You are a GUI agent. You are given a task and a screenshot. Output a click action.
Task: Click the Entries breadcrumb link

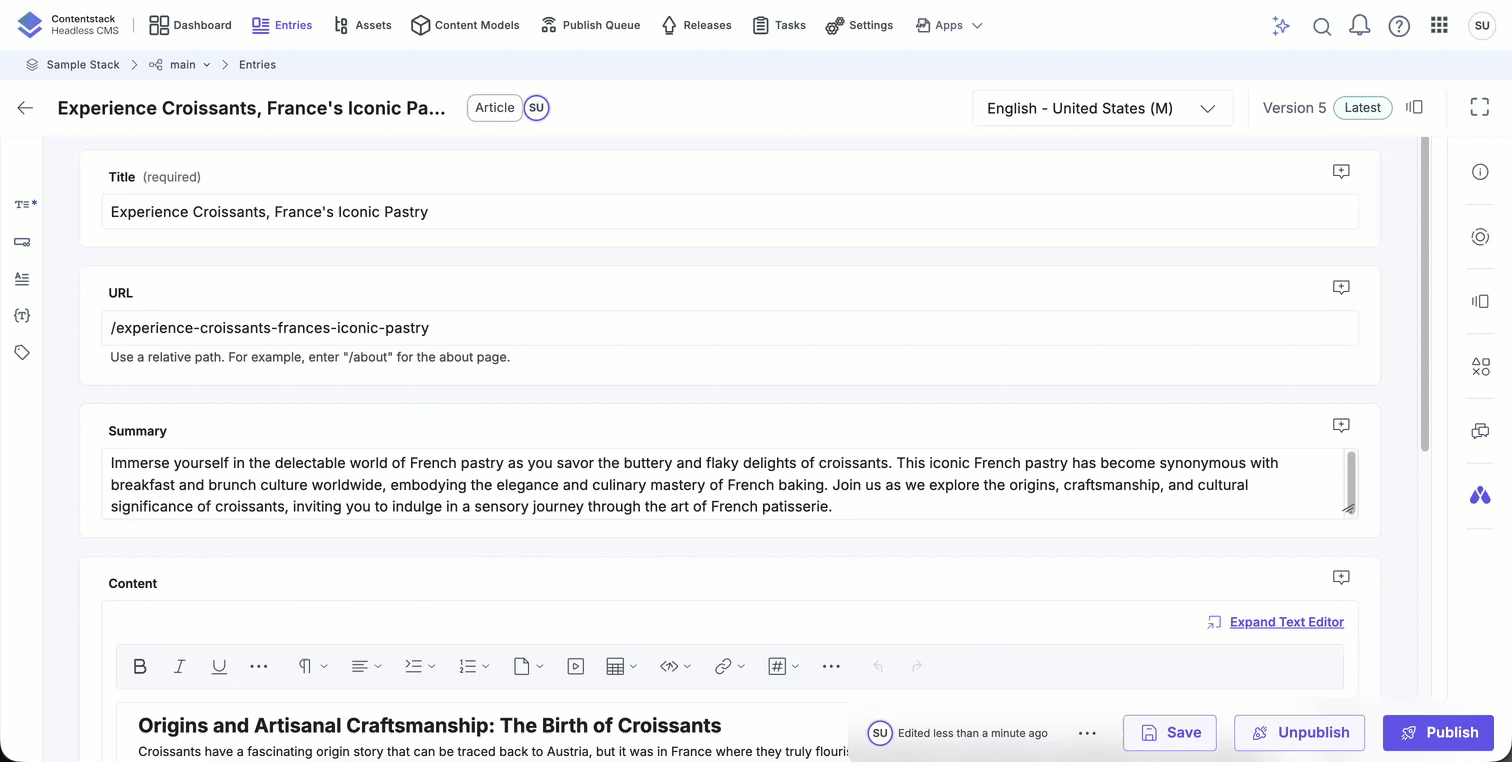(x=257, y=65)
